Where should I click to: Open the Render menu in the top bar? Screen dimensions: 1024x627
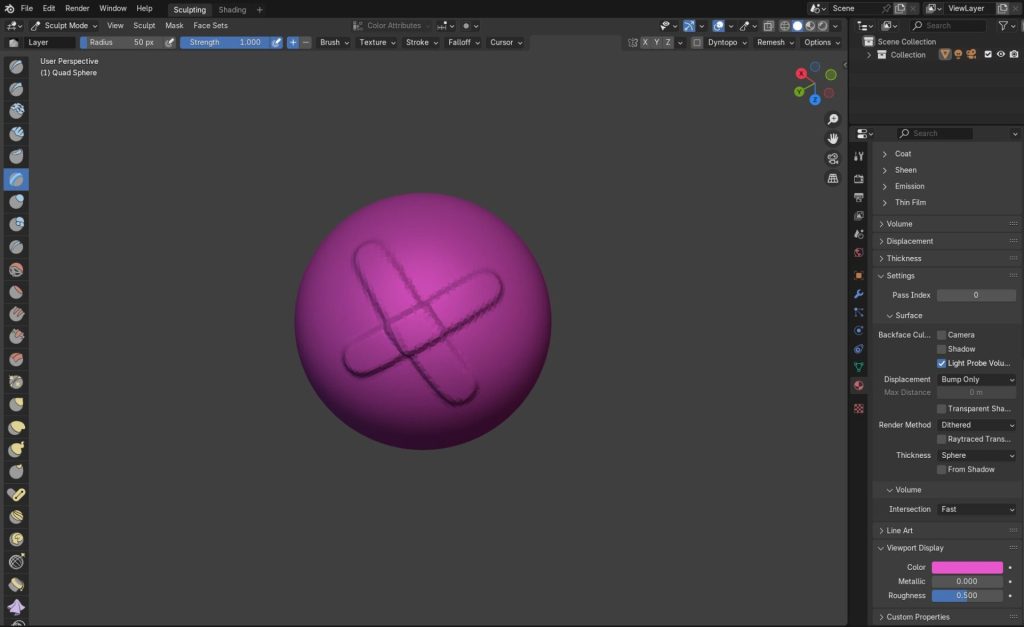(77, 8)
